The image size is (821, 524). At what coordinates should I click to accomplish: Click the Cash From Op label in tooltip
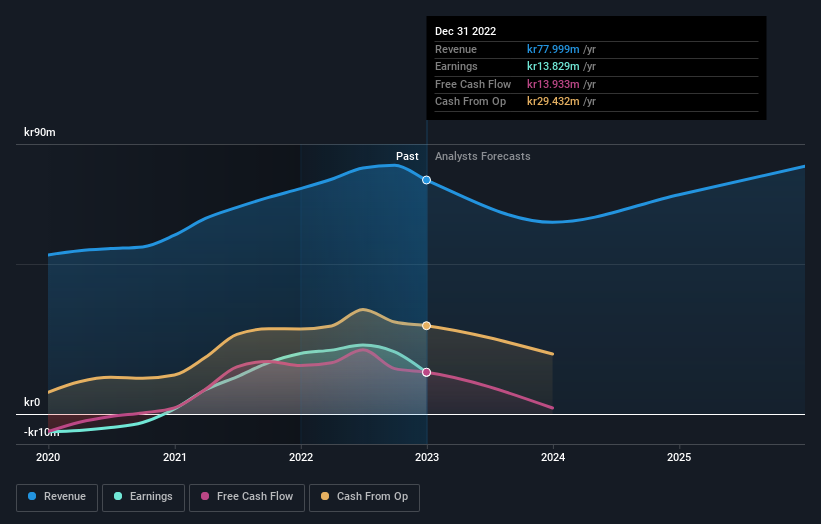tap(470, 102)
